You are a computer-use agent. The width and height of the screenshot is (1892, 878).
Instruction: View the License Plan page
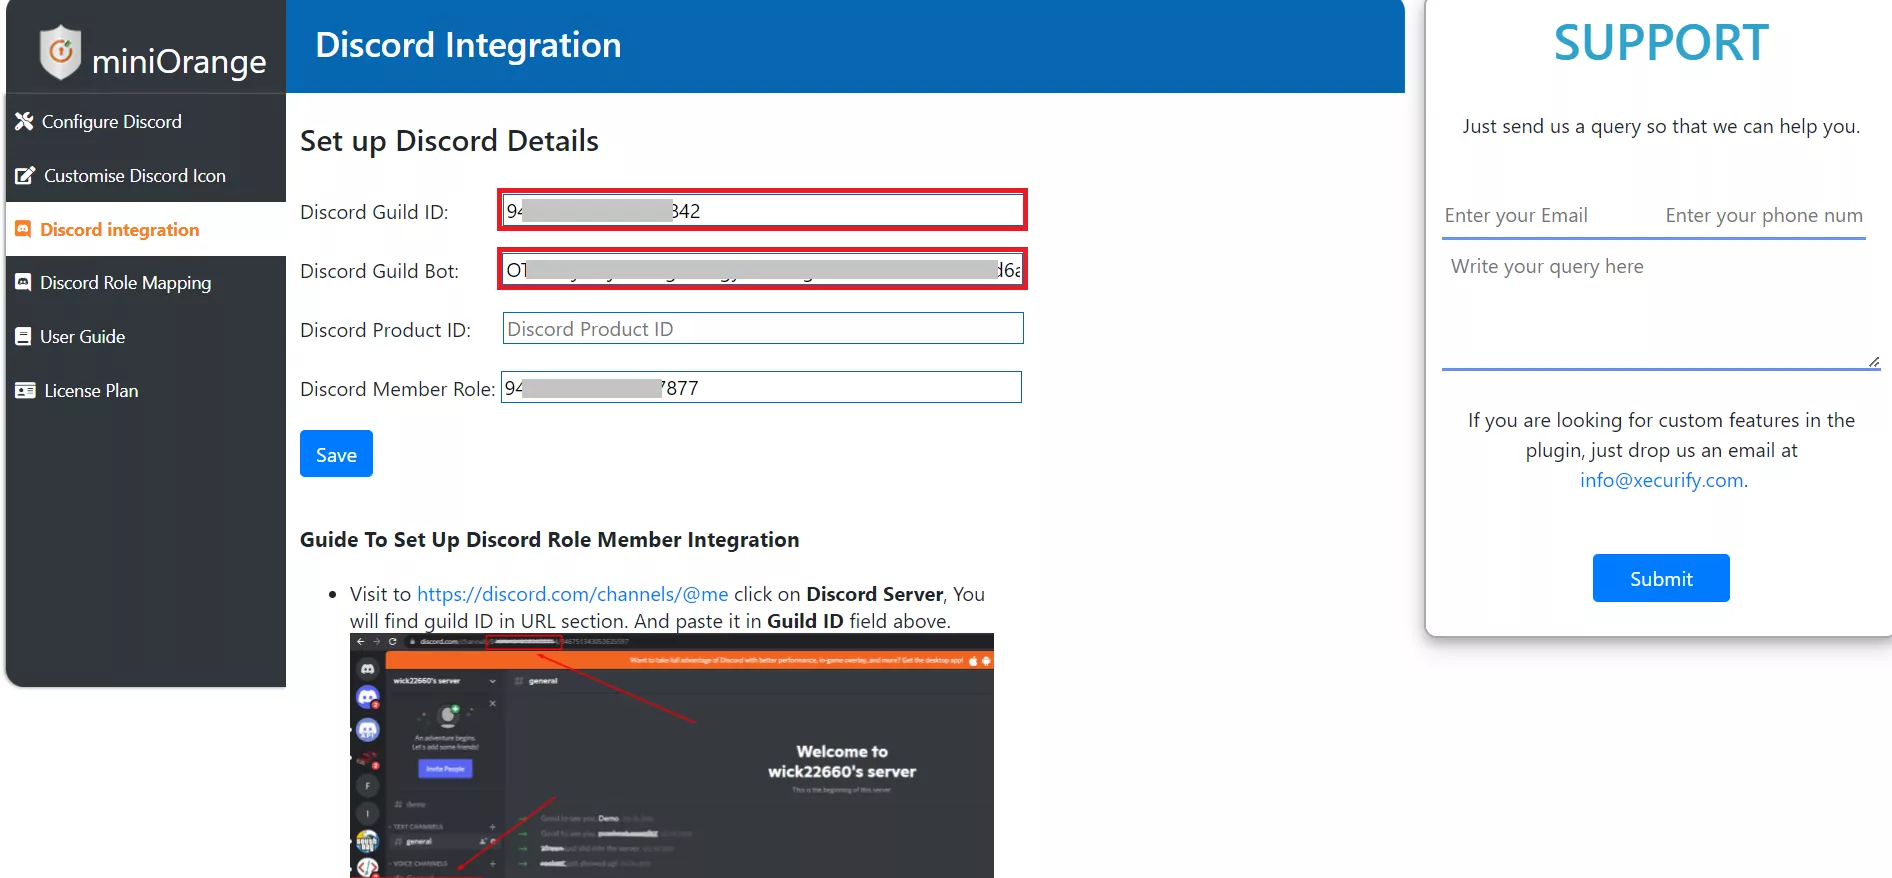146,391
